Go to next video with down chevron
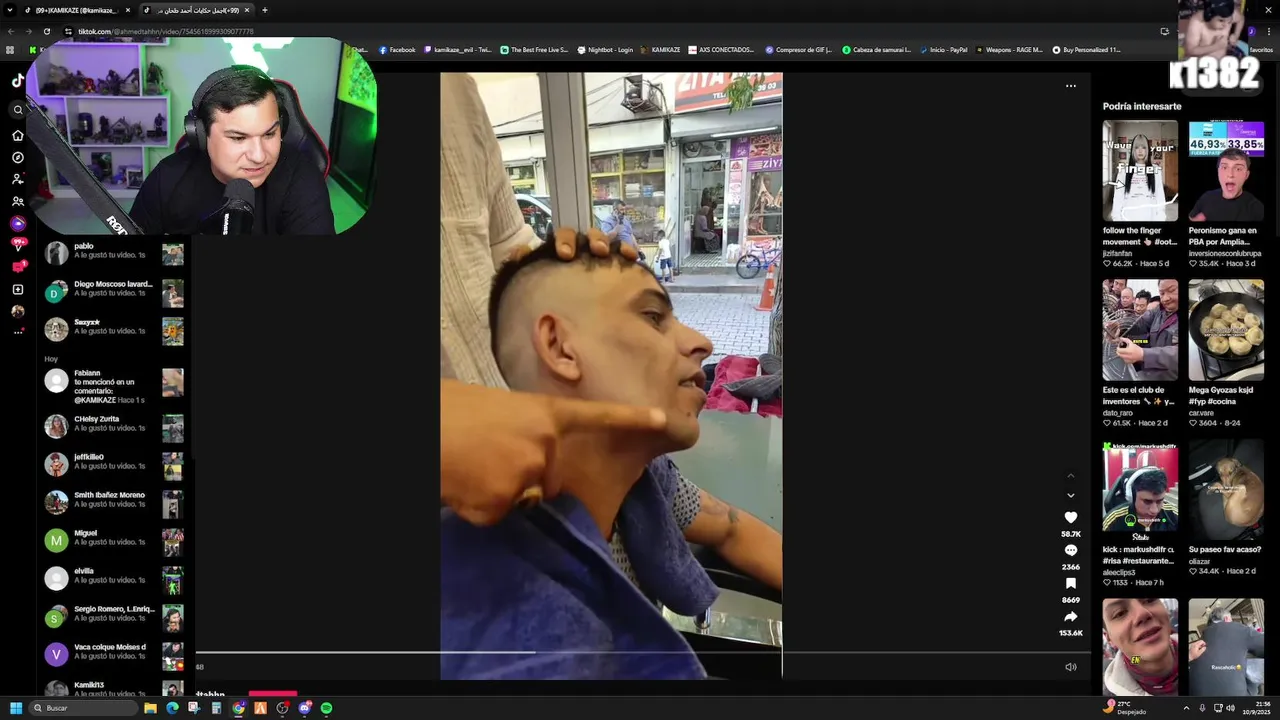Viewport: 1280px width, 720px height. pyautogui.click(x=1070, y=495)
